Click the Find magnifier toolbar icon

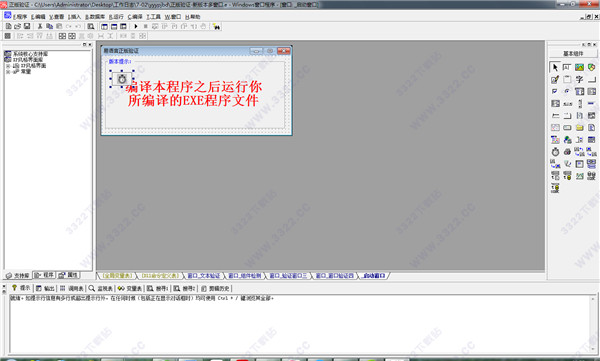[91, 26]
